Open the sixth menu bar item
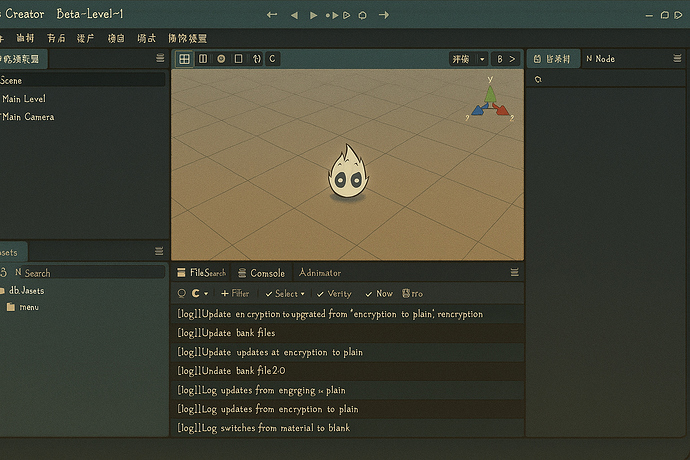Screen dimensions: 690x460 pos(147,38)
